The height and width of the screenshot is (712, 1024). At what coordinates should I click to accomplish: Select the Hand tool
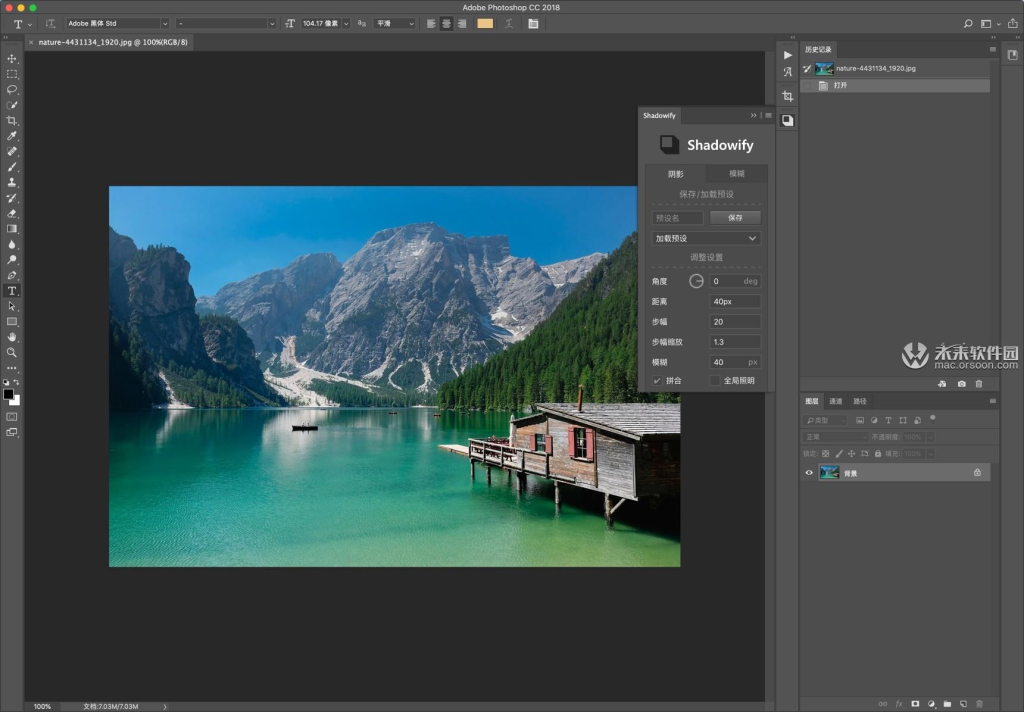tap(12, 337)
